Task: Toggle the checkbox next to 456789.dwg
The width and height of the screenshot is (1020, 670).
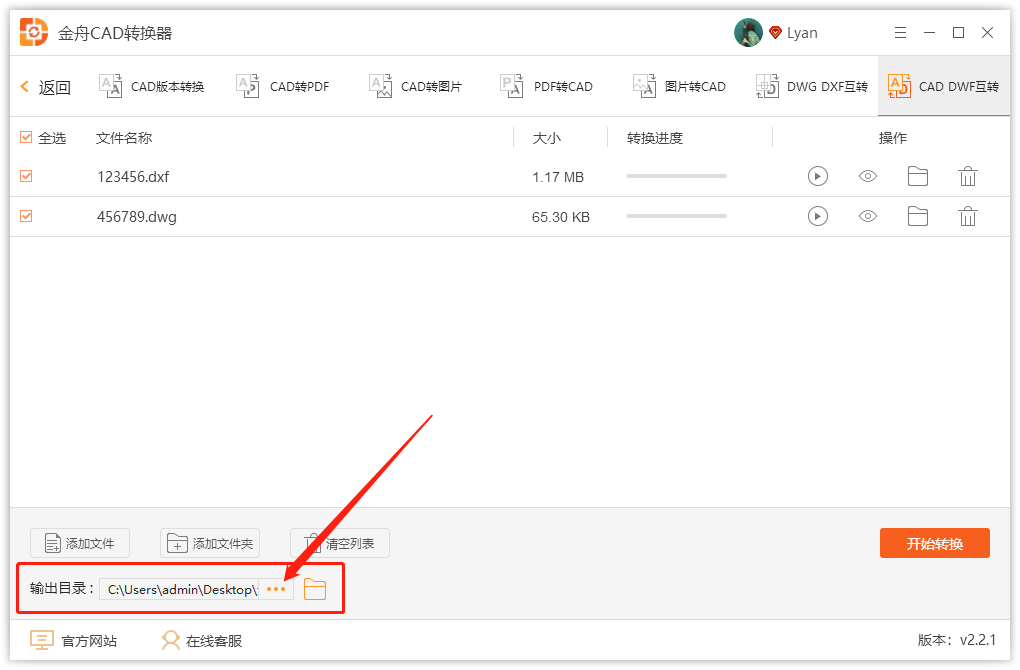Action: click(25, 216)
